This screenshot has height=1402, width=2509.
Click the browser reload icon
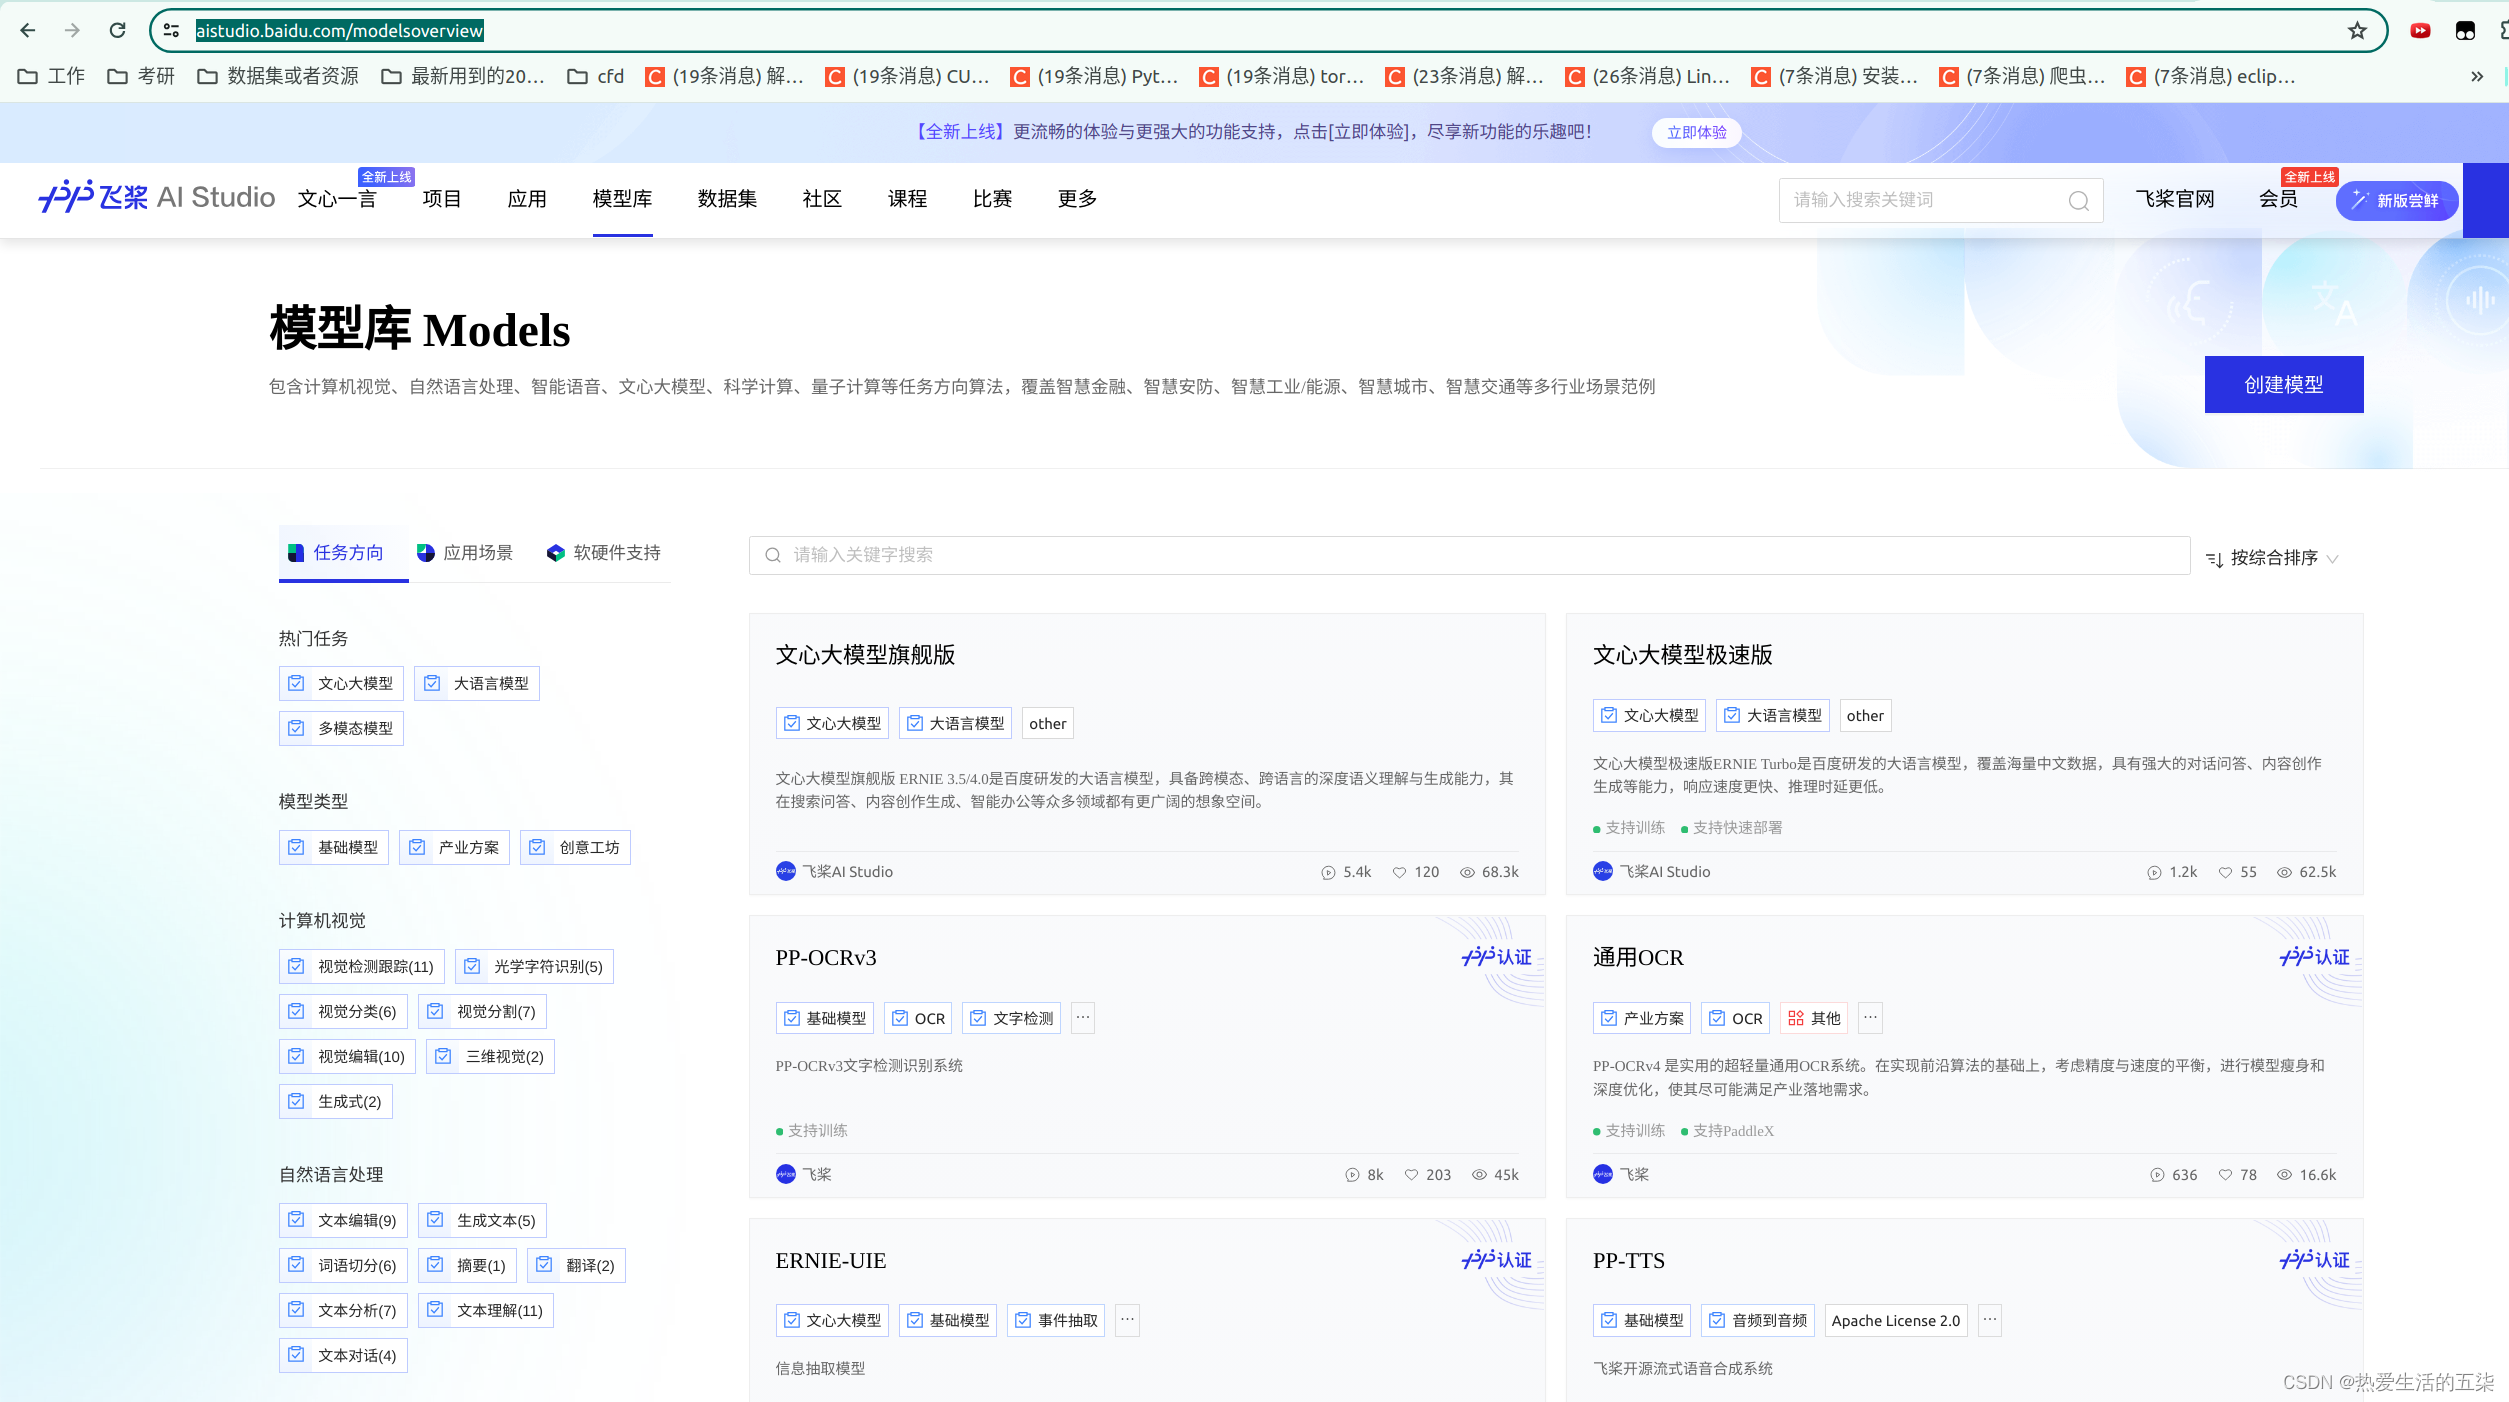click(x=117, y=30)
